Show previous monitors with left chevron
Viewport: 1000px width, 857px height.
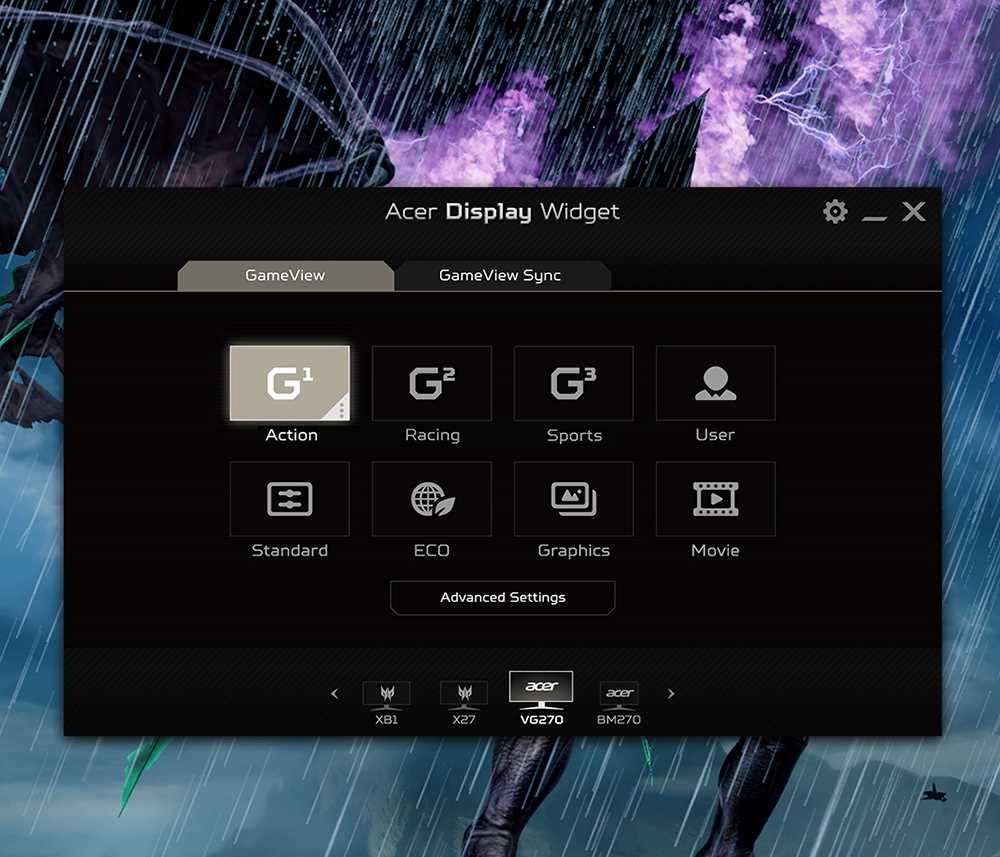(335, 693)
